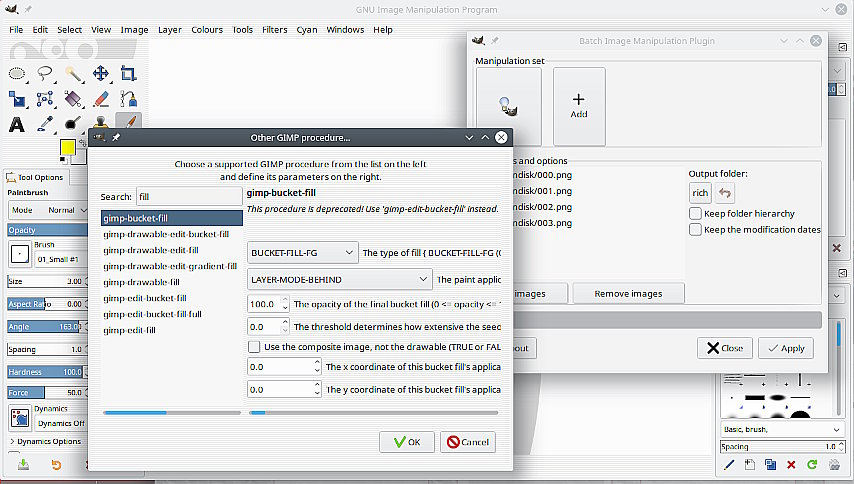Click the Search field containing 'fill'

189,197
